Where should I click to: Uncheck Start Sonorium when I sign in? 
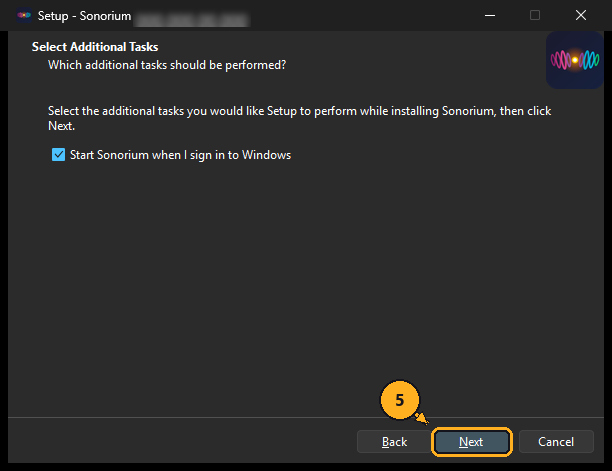[x=59, y=155]
